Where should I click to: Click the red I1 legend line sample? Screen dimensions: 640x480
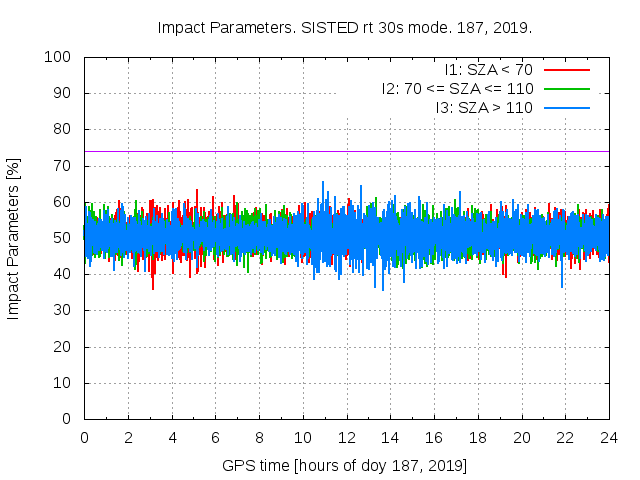pos(565,70)
